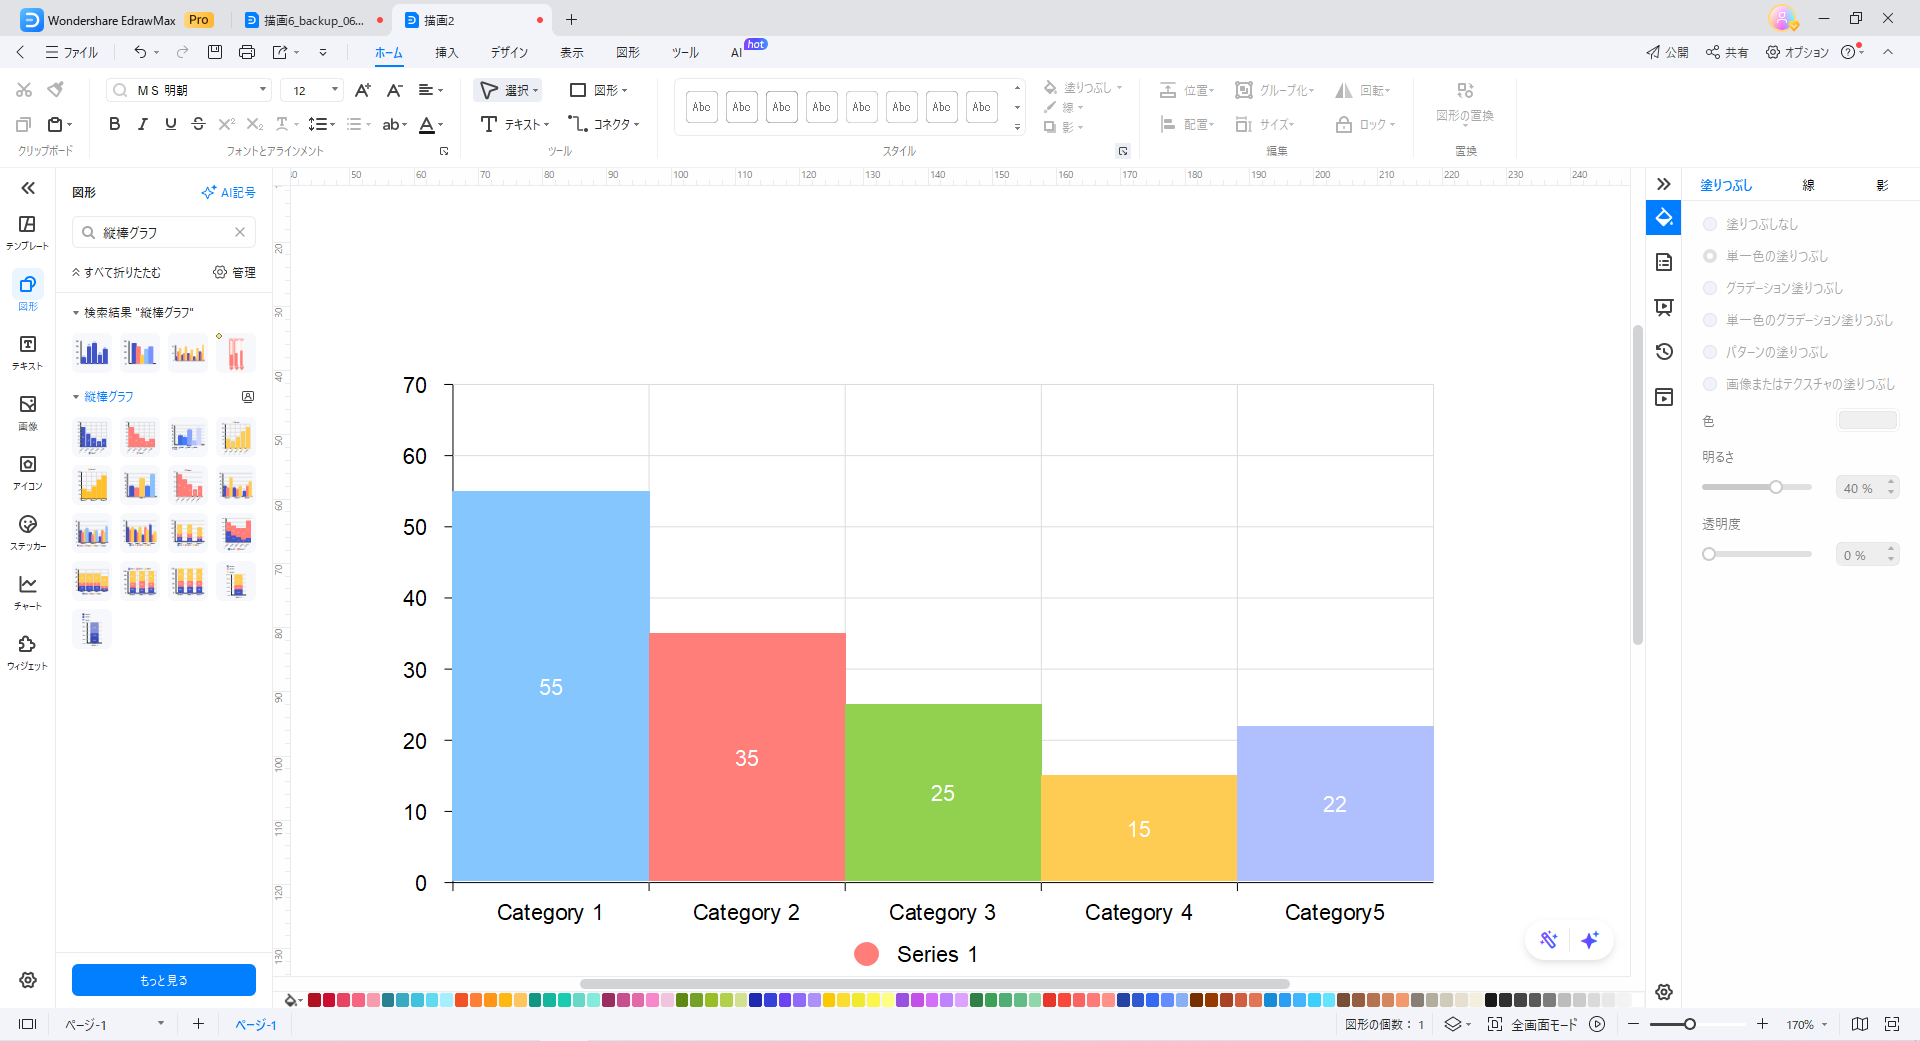Click the Format Painter icon
Screen dimensions: 1920x1041
click(56, 90)
